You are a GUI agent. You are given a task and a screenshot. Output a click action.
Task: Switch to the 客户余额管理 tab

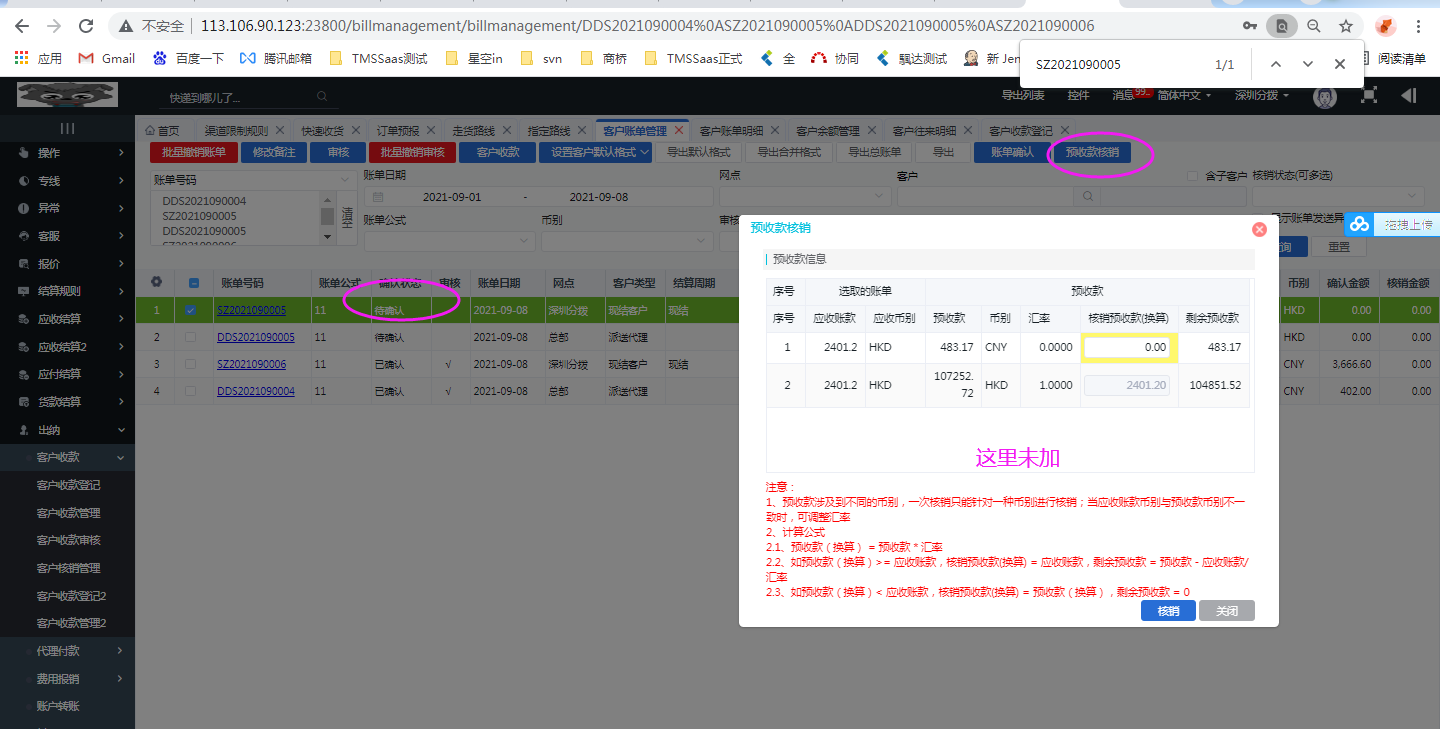pos(827,131)
